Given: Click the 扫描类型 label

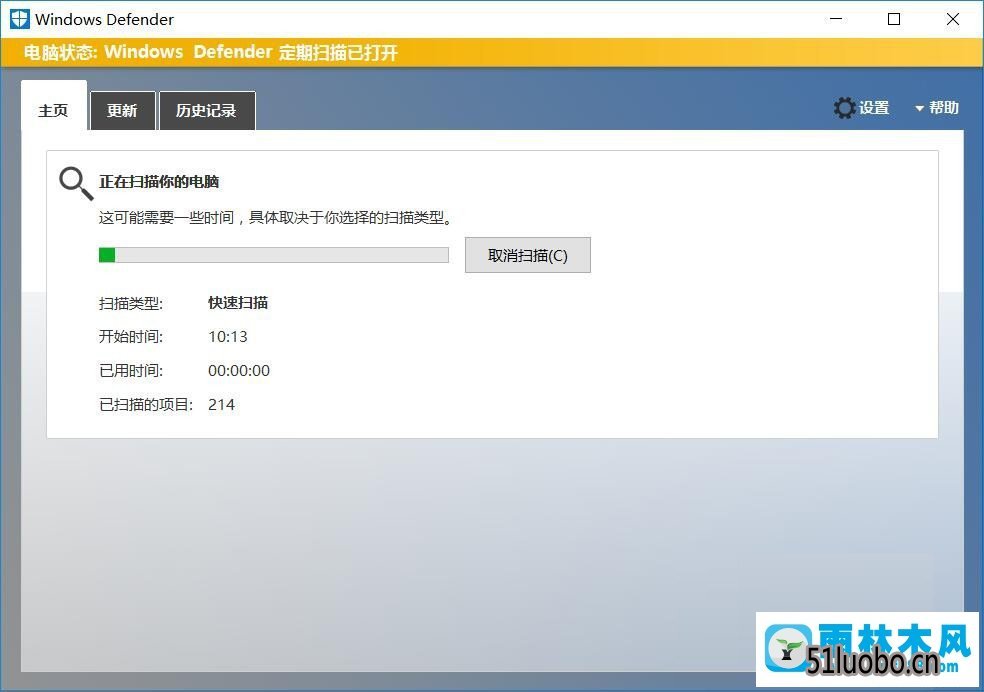Looking at the screenshot, I should 131,304.
